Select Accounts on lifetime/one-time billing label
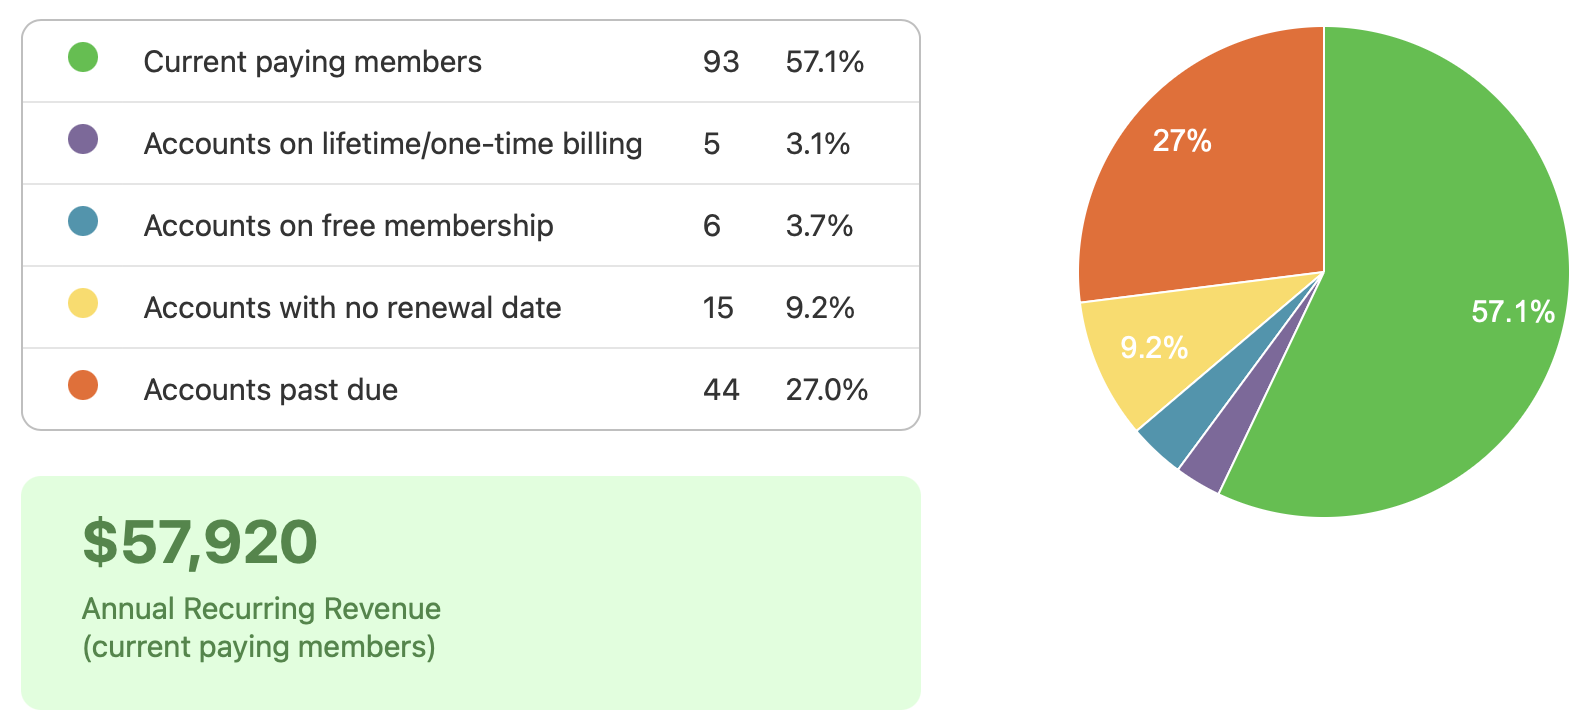 click(x=392, y=144)
